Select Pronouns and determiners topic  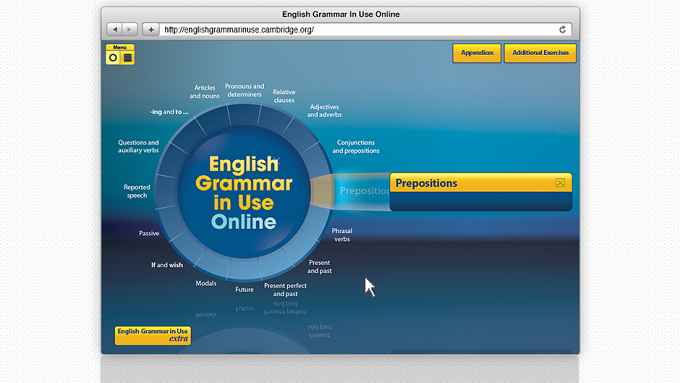click(244, 90)
